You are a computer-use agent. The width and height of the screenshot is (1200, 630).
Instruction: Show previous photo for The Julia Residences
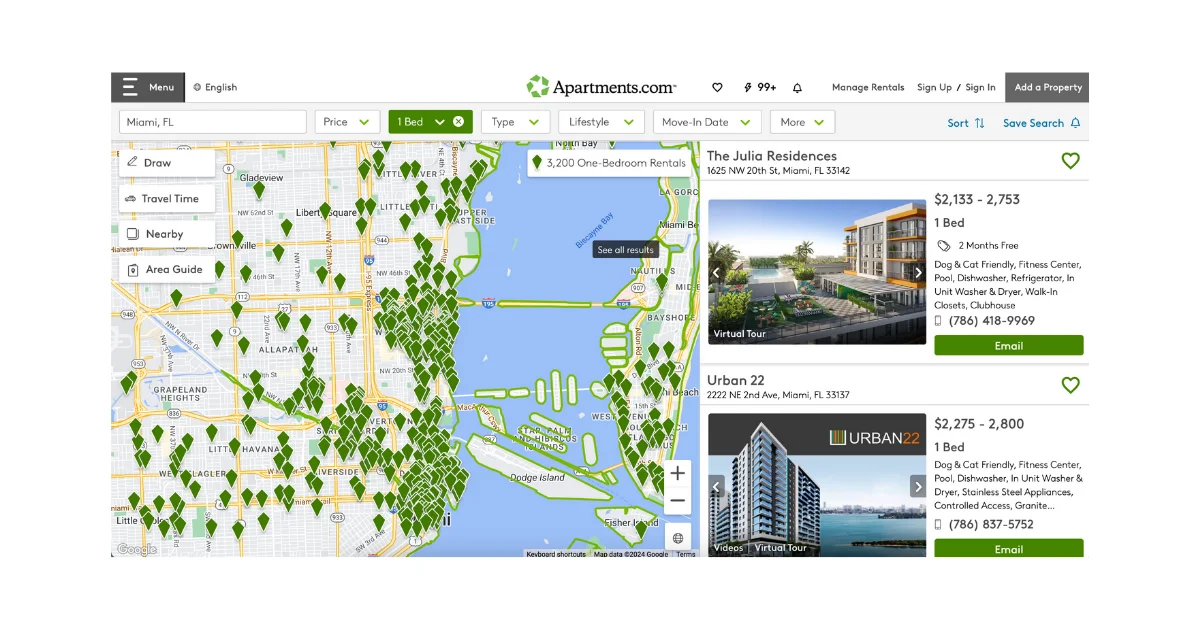pyautogui.click(x=716, y=272)
